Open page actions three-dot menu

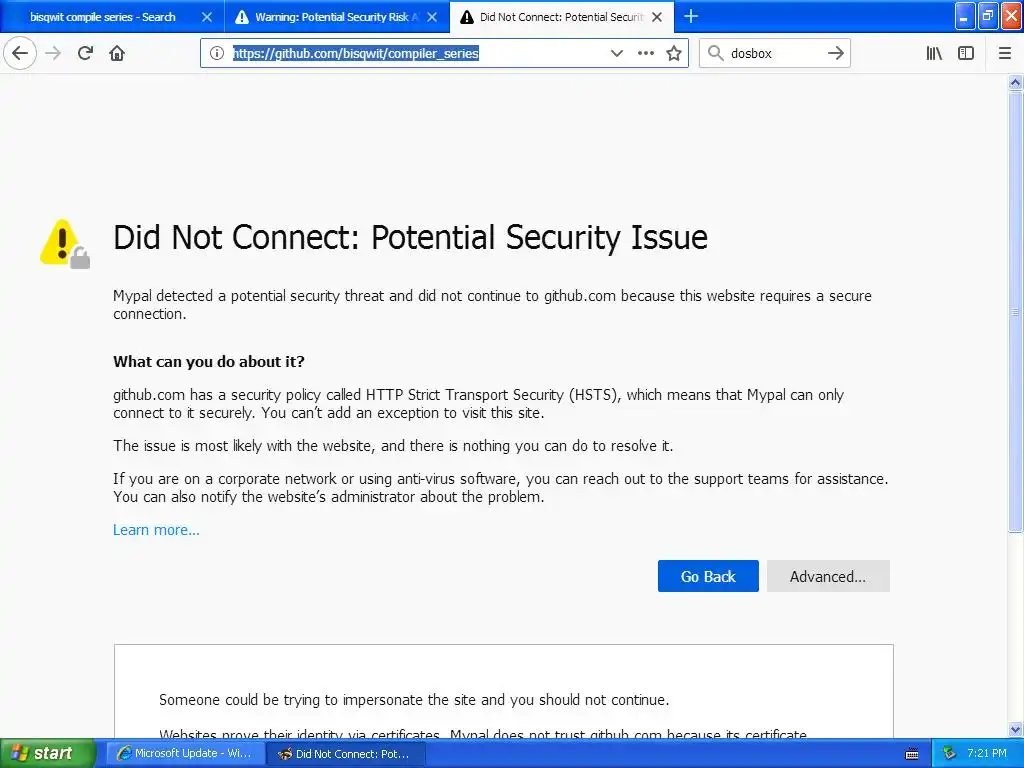(x=646, y=53)
